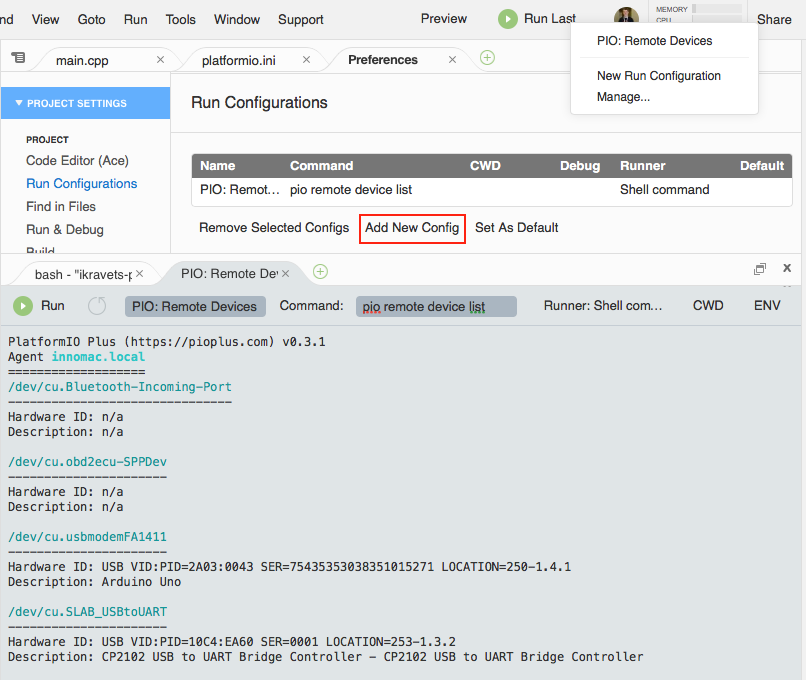Open the Tools menu
806x680 pixels.
click(x=180, y=20)
